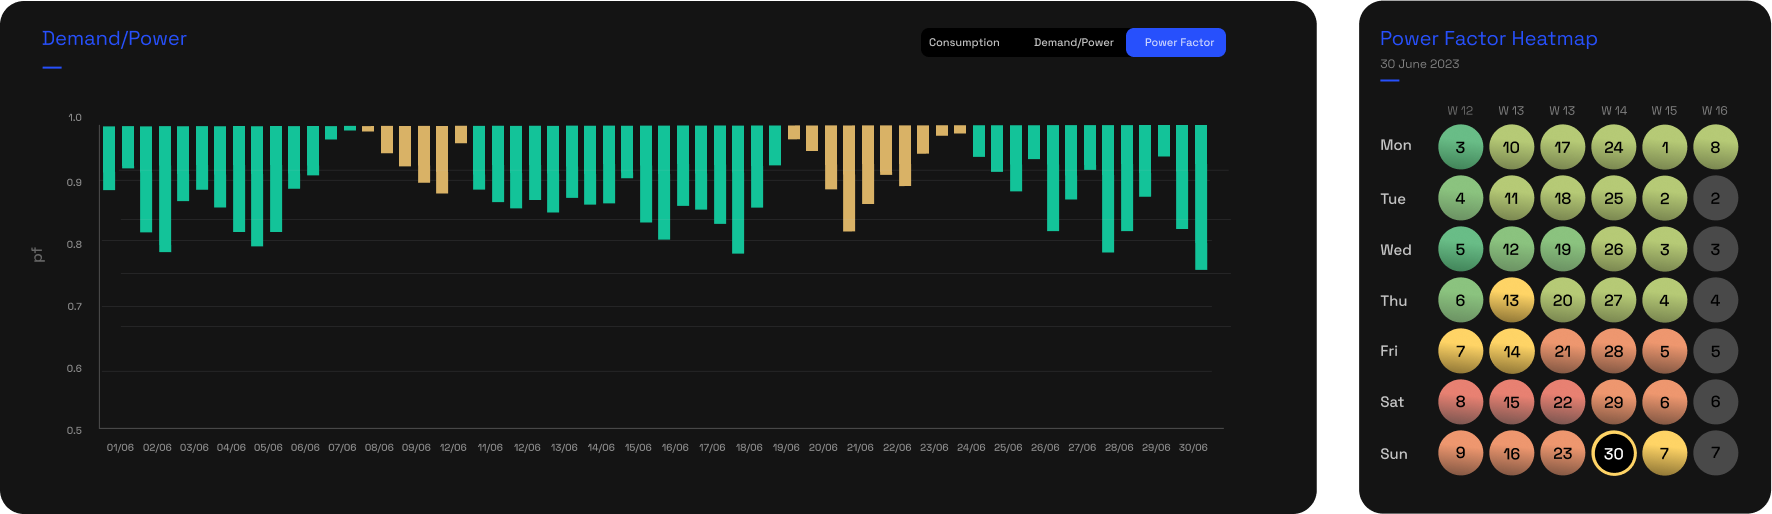Click the 'Sun' row label
This screenshot has width=1772, height=514.
[x=1393, y=454]
